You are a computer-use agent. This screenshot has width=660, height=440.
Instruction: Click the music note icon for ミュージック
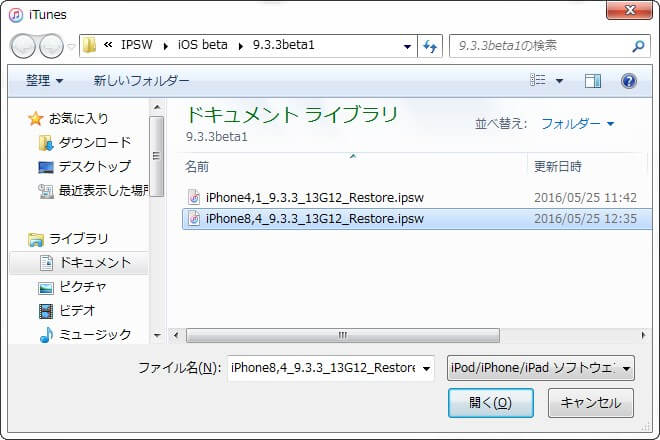pos(46,335)
